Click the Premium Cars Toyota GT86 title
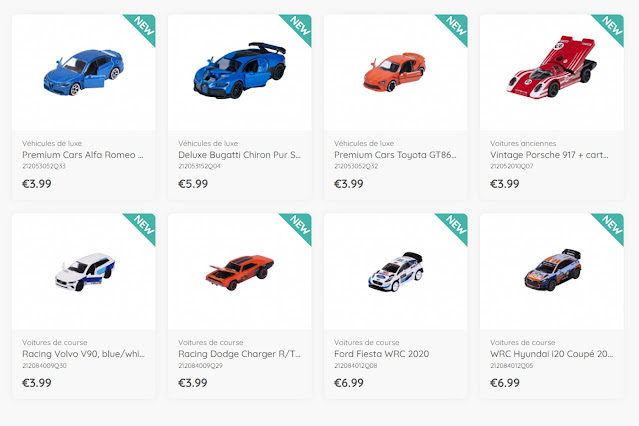The width and height of the screenshot is (639, 426). pyautogui.click(x=395, y=155)
